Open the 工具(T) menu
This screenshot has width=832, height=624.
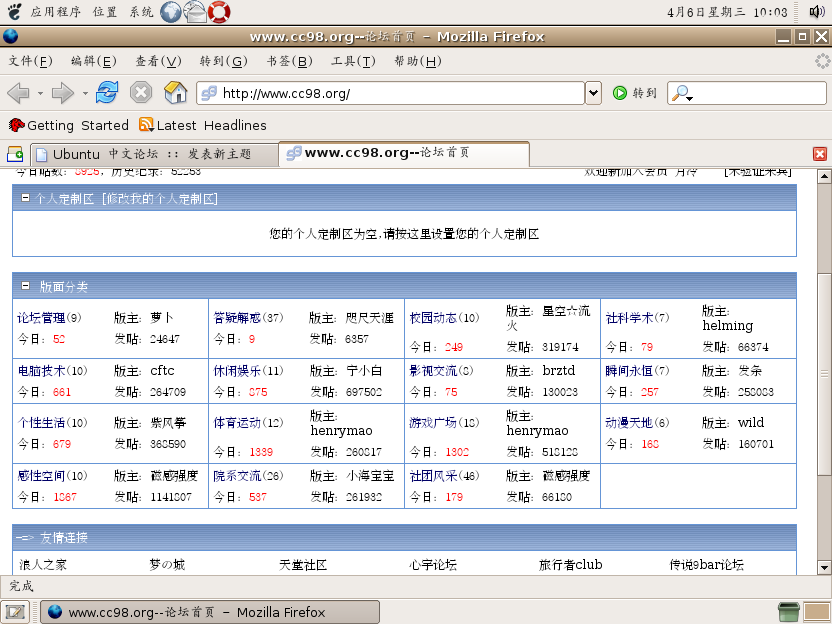pos(353,61)
